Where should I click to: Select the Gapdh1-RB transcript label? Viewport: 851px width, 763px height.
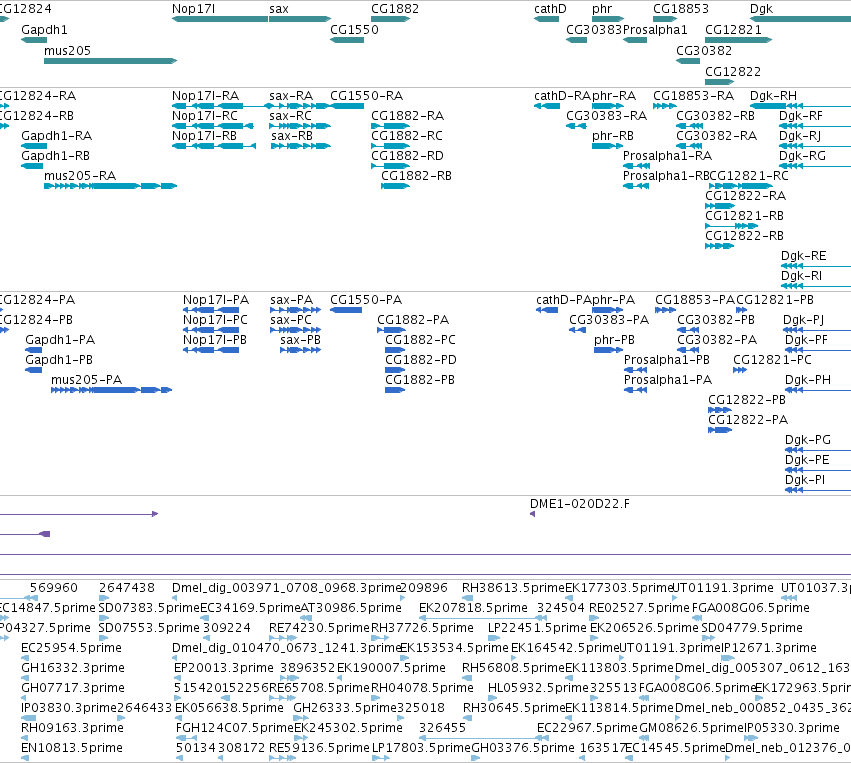coord(55,156)
